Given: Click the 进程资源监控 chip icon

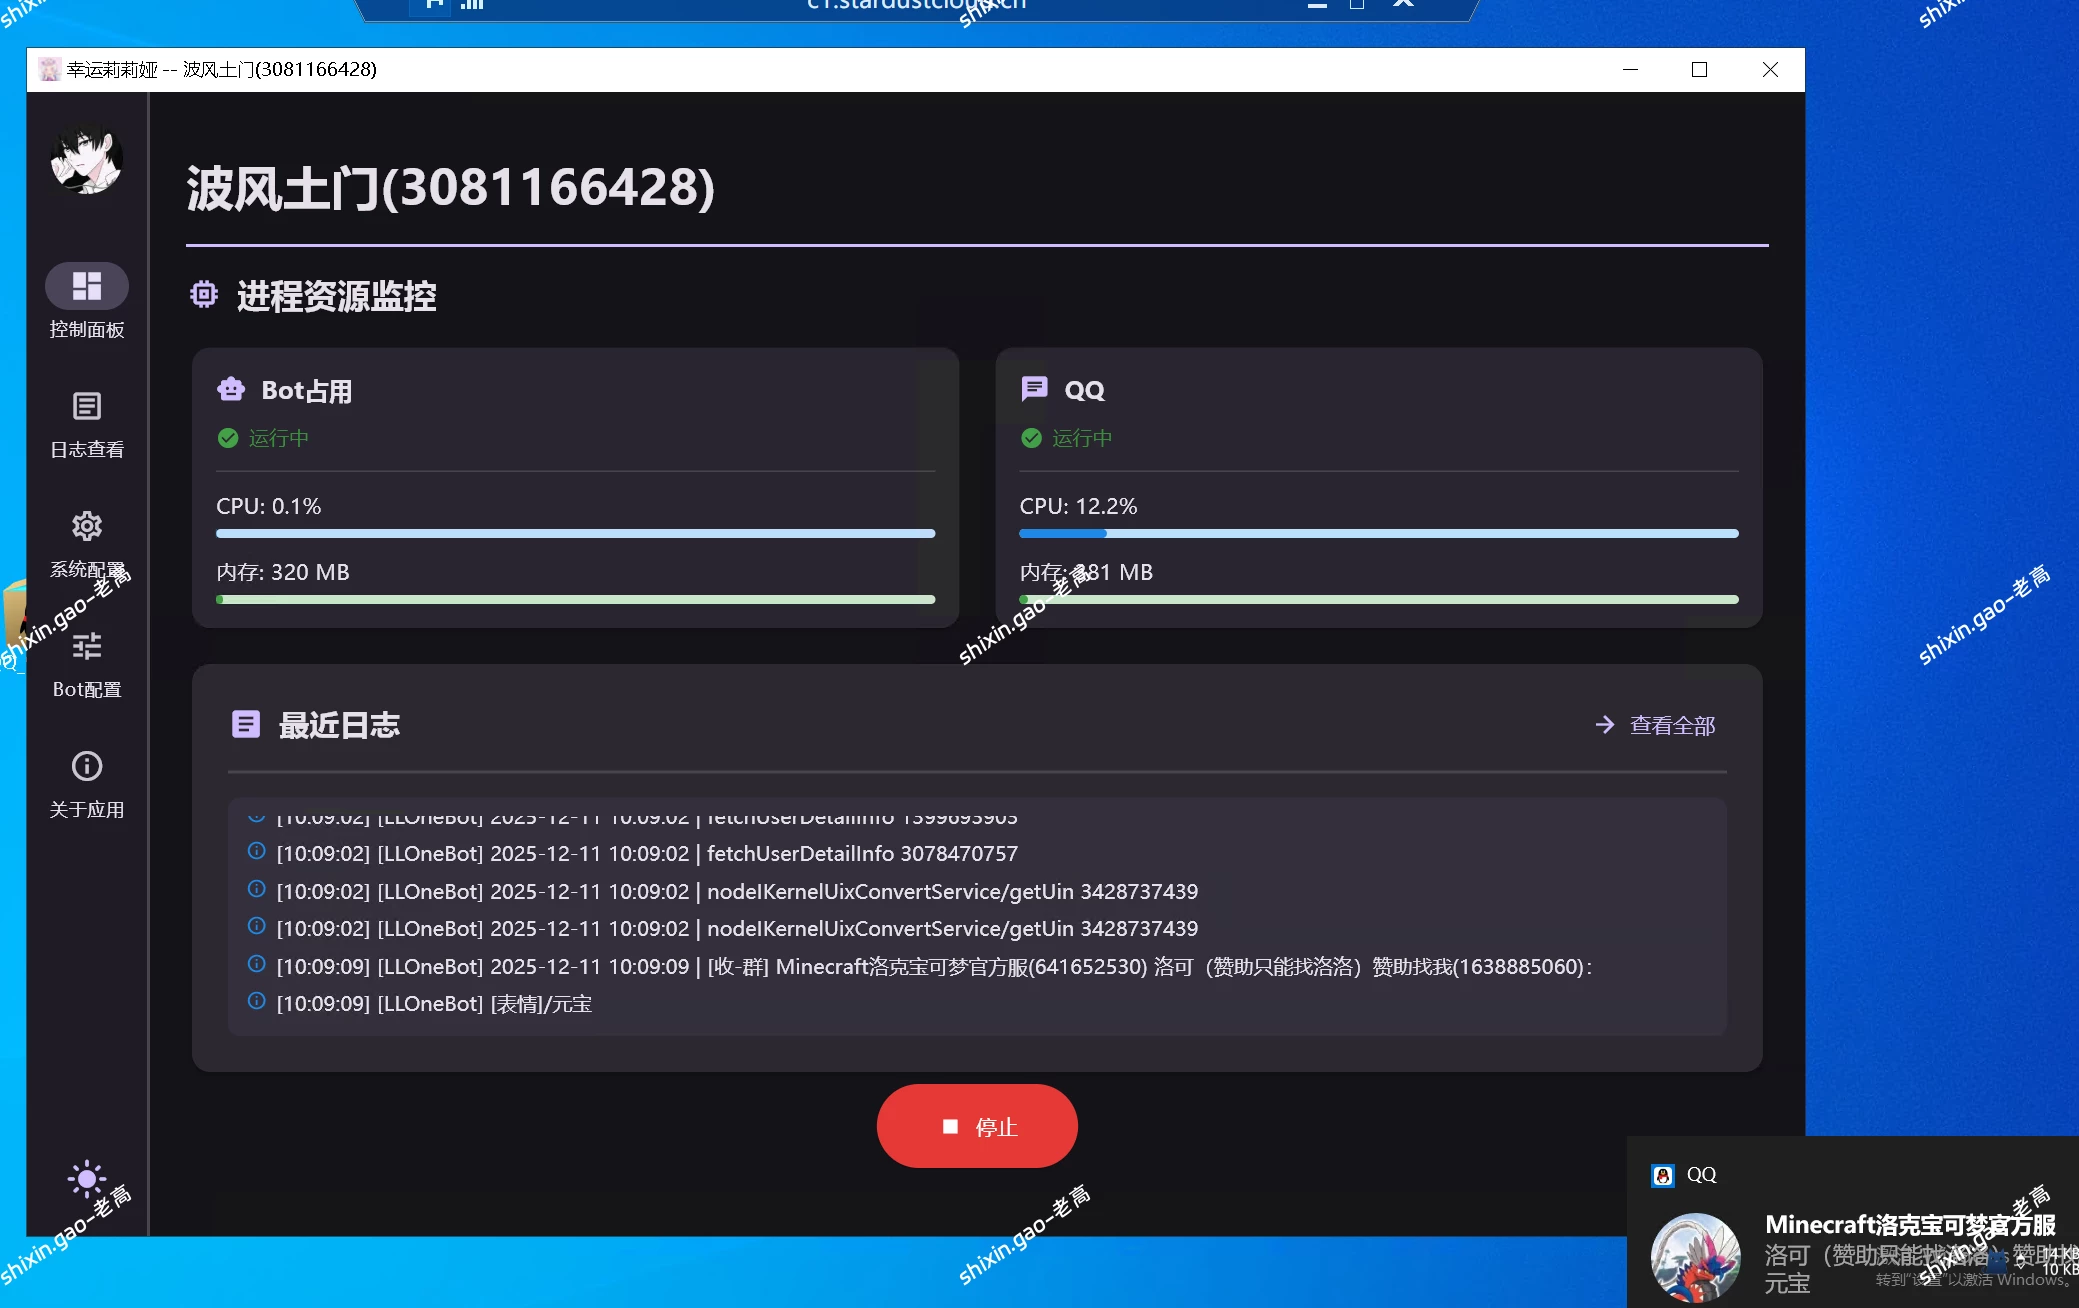Looking at the screenshot, I should point(204,295).
